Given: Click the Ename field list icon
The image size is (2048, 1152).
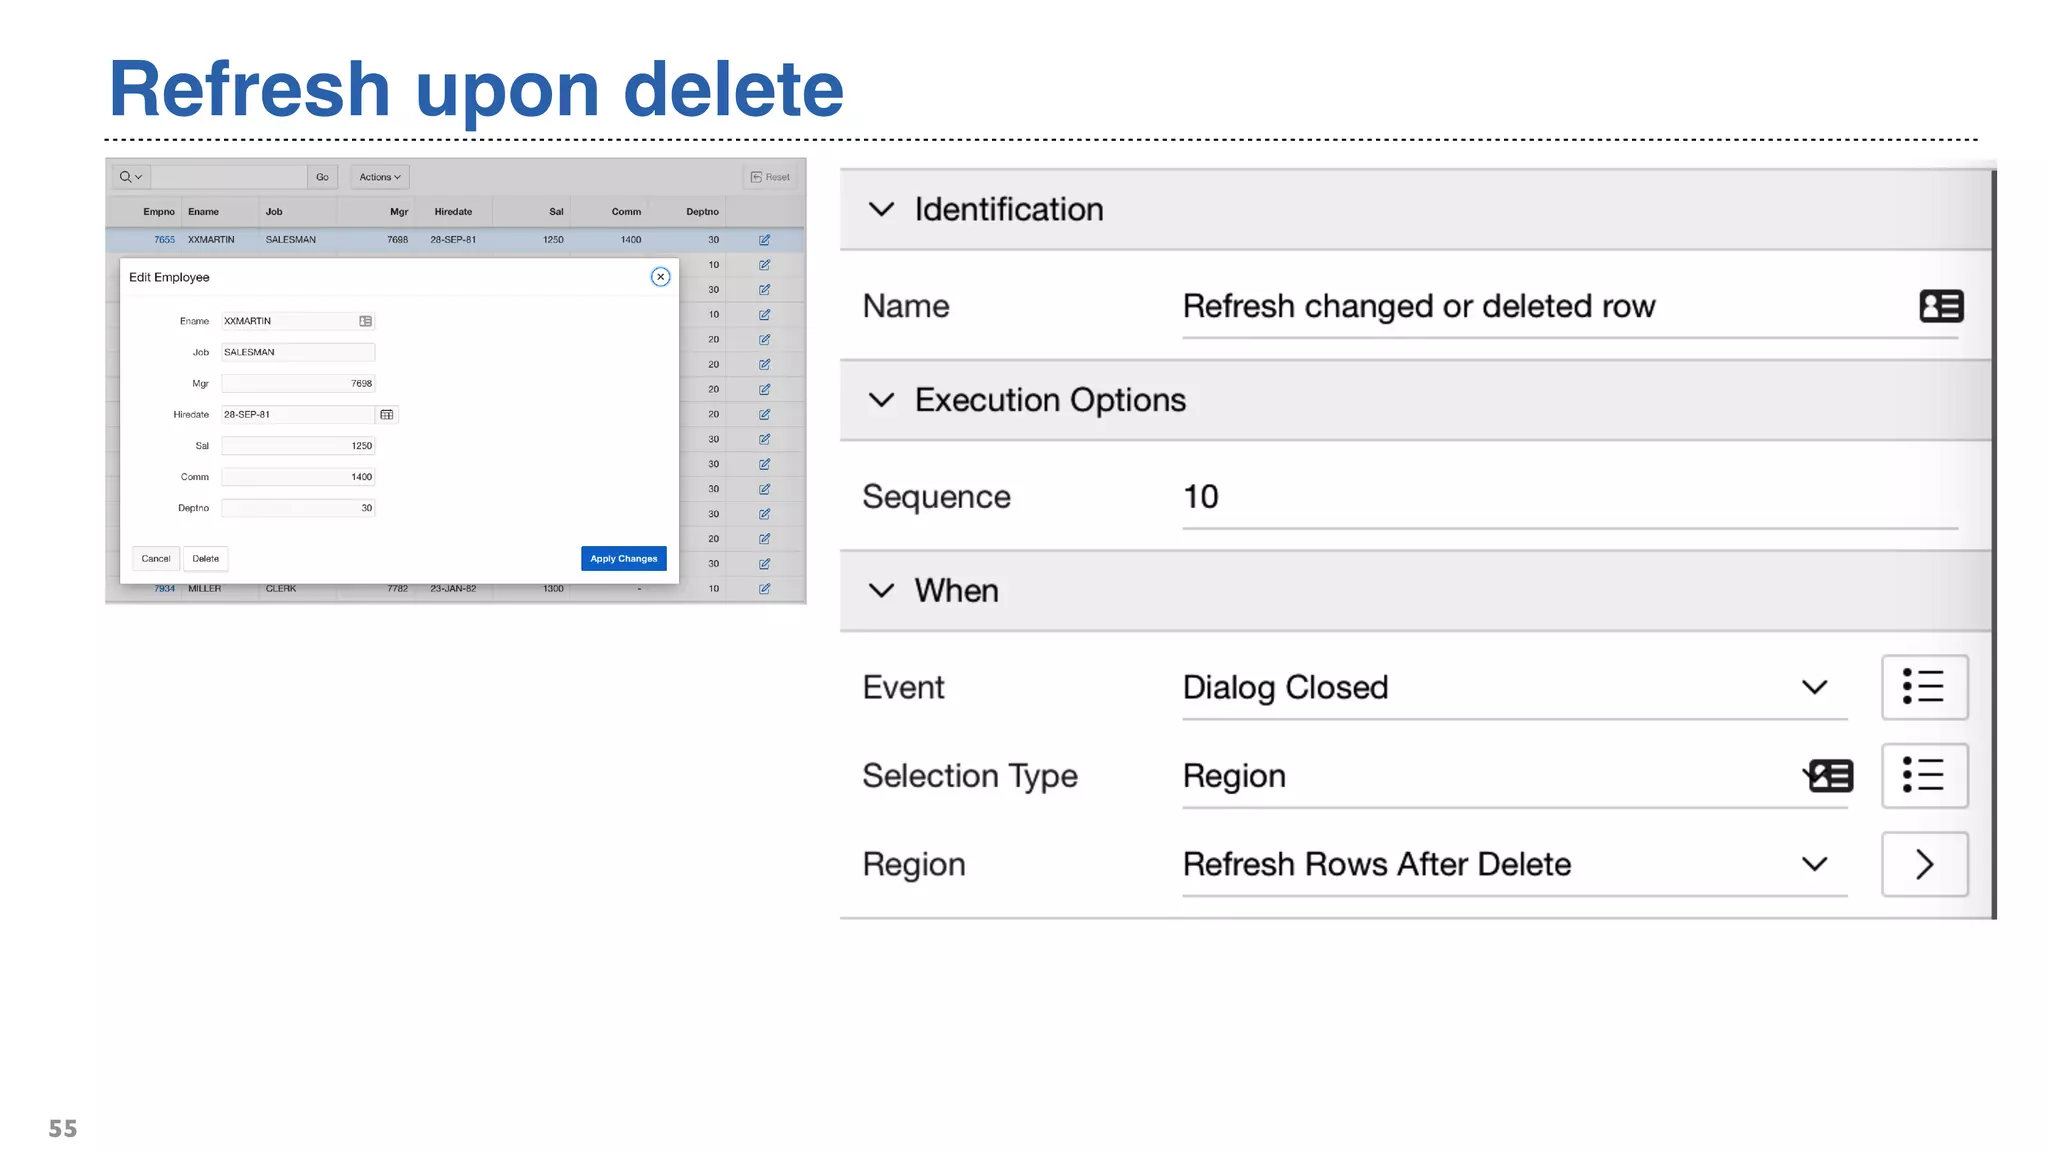Looking at the screenshot, I should (x=366, y=321).
